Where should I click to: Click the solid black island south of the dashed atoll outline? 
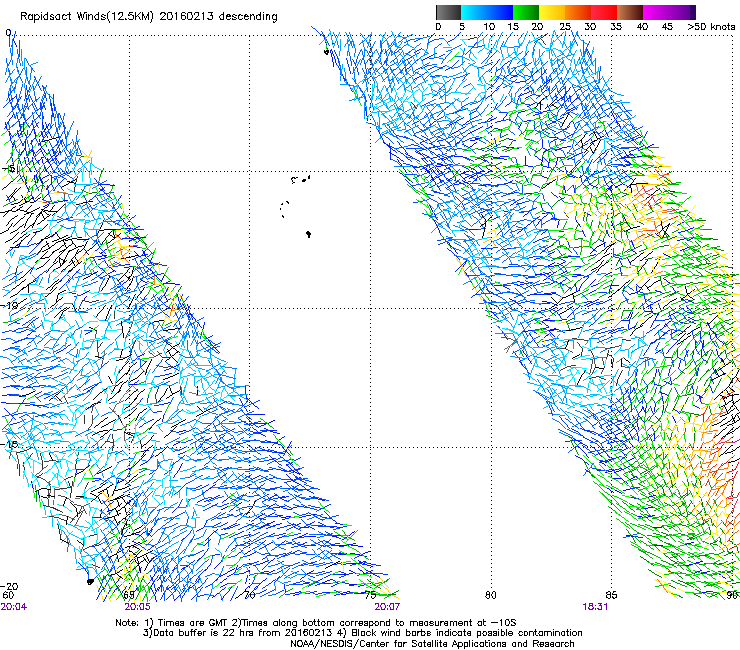[308, 234]
